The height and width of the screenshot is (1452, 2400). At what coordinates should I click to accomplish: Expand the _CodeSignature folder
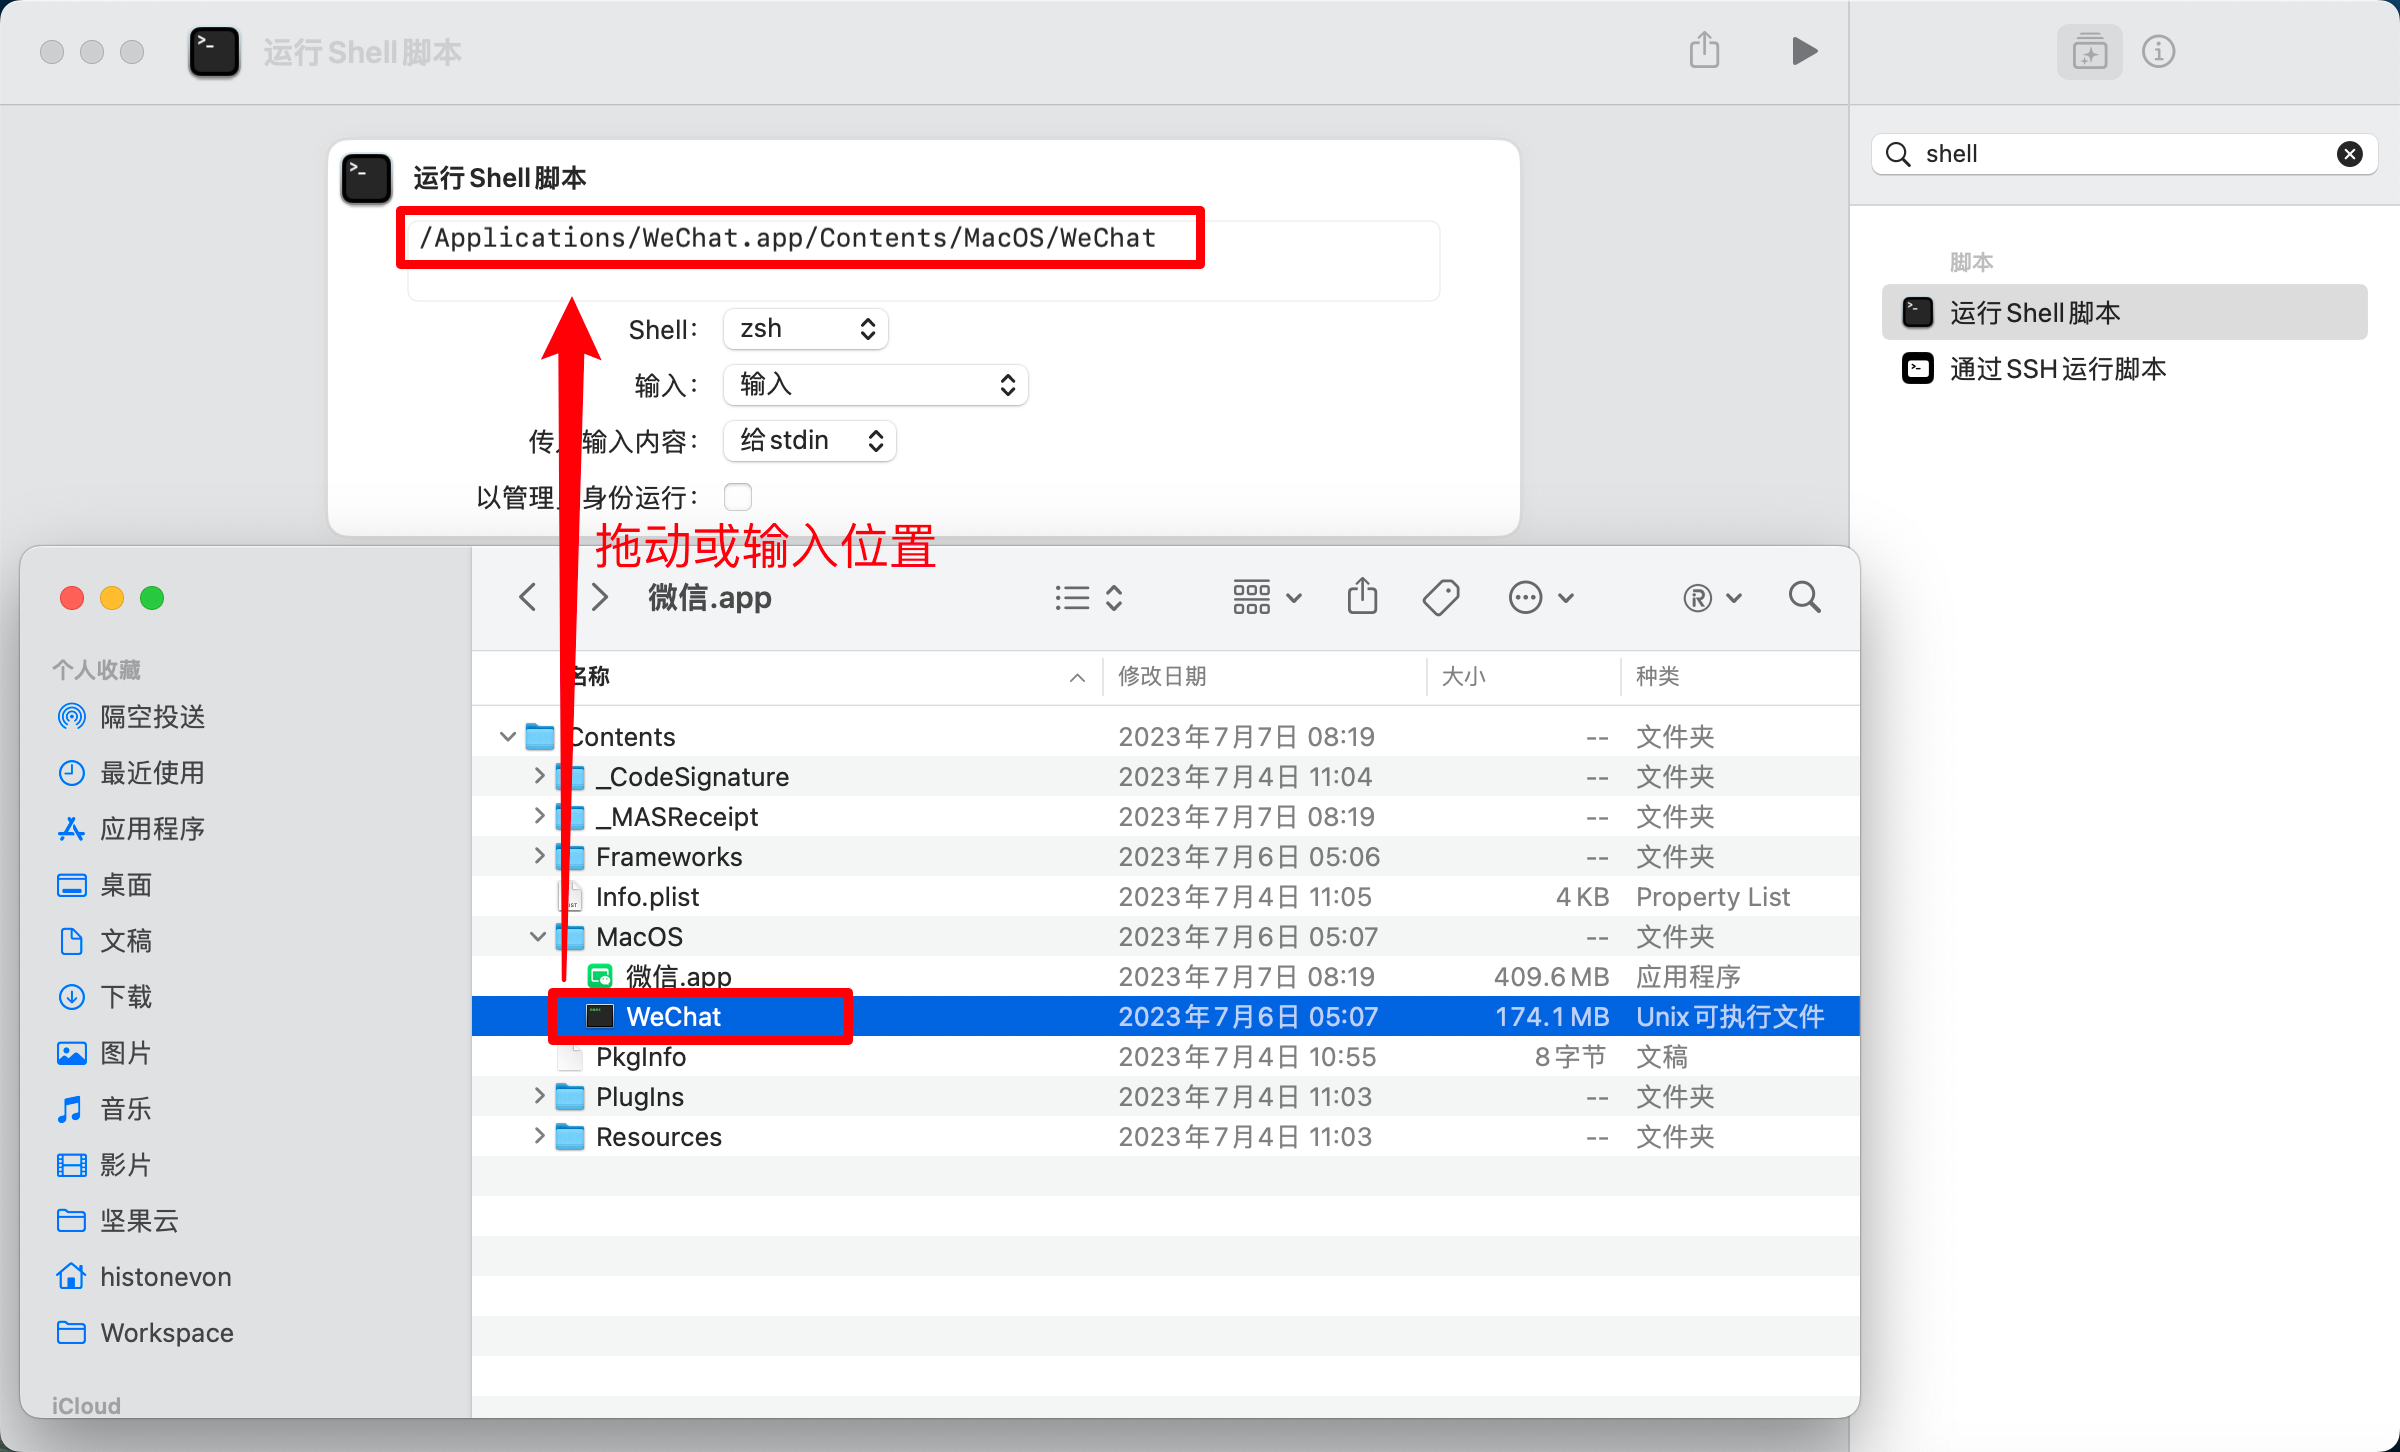[x=538, y=775]
